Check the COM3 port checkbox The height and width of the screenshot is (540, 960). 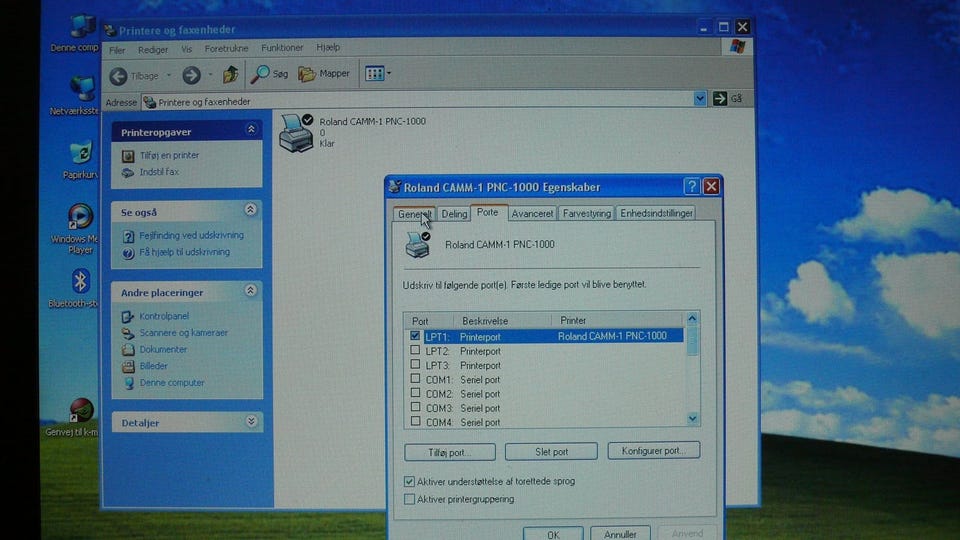pyautogui.click(x=415, y=407)
